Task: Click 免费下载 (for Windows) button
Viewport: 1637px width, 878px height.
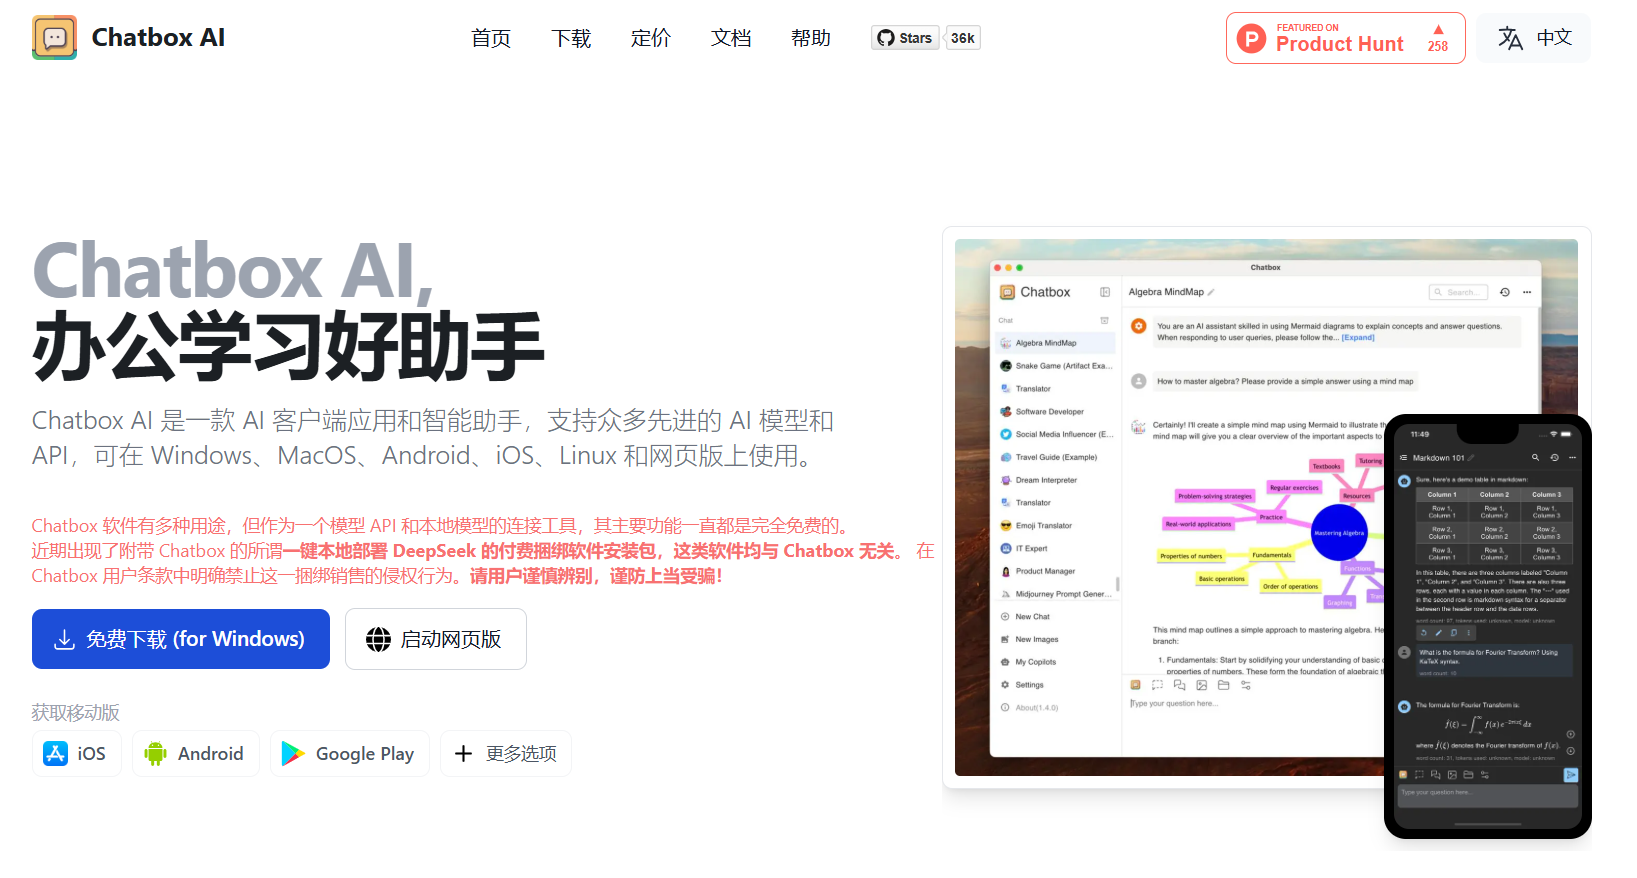Action: click(x=181, y=639)
